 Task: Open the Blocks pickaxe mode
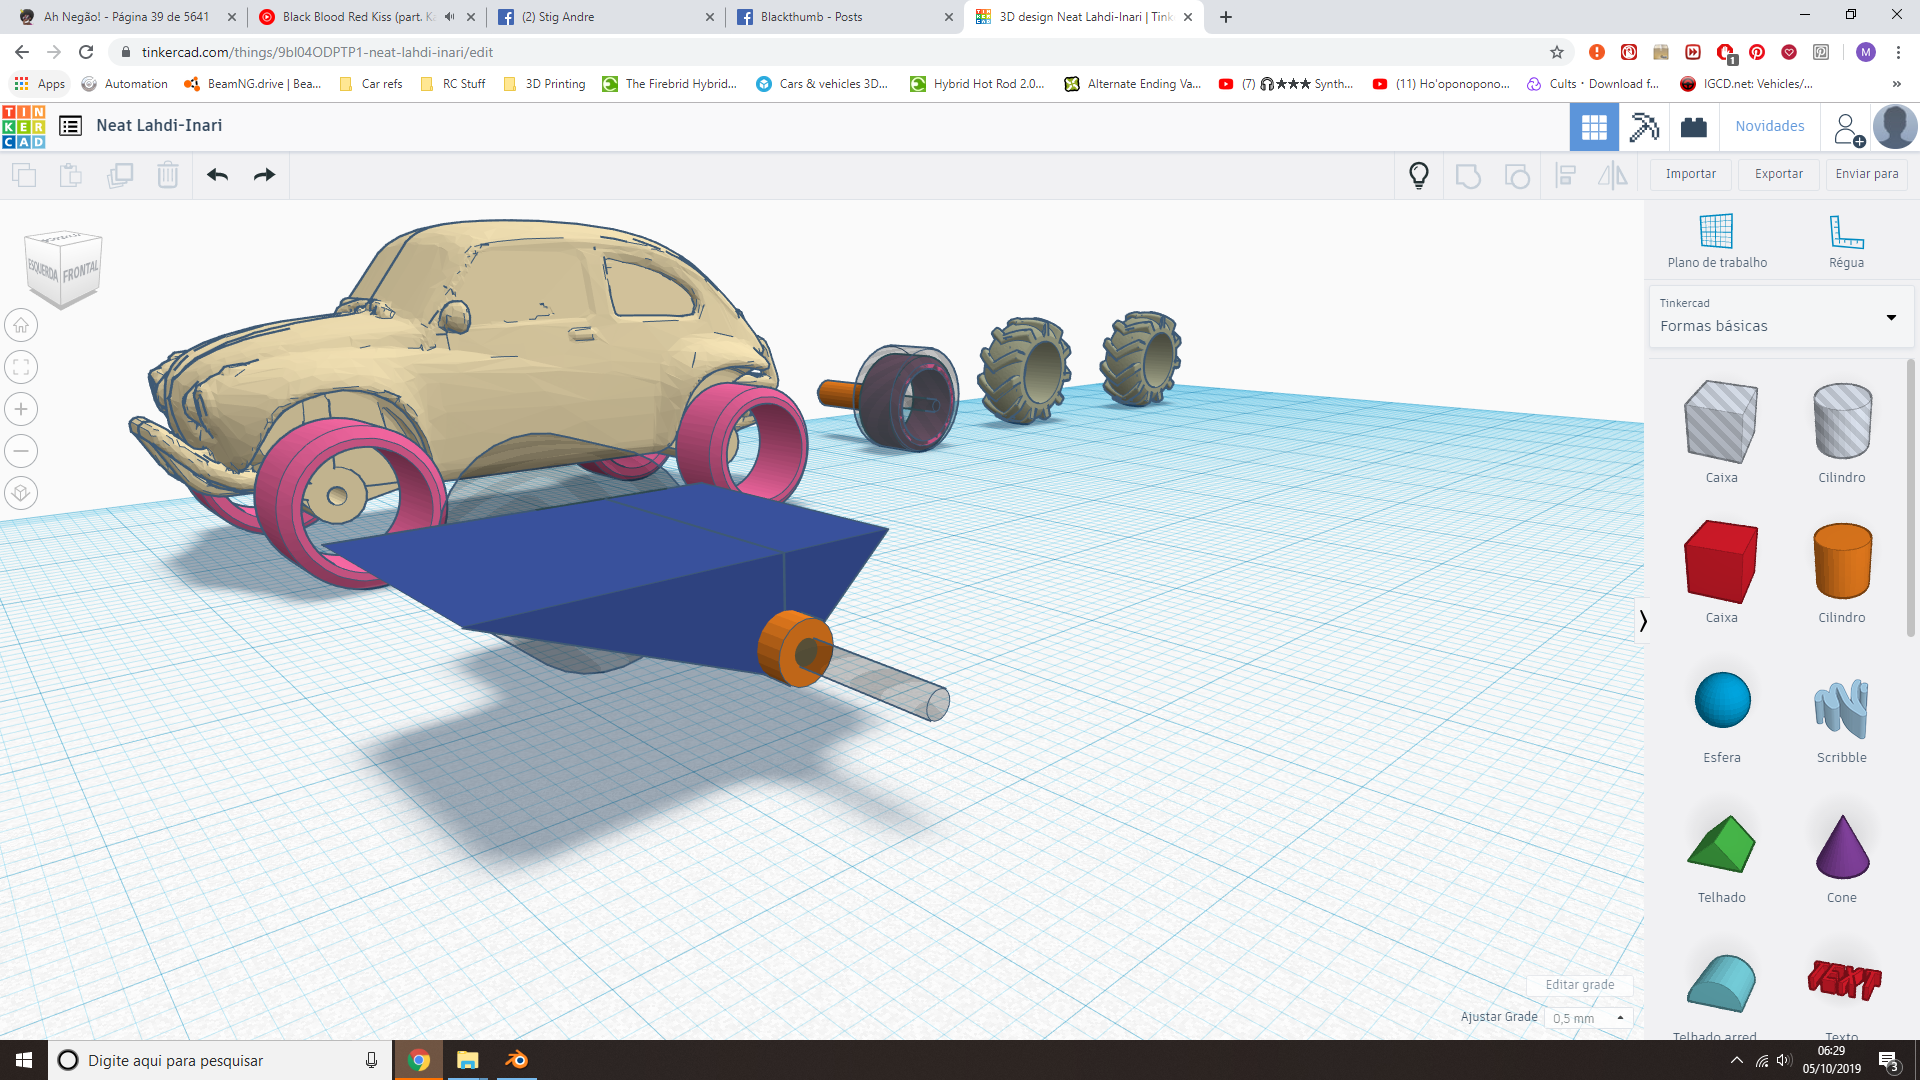(x=1643, y=127)
